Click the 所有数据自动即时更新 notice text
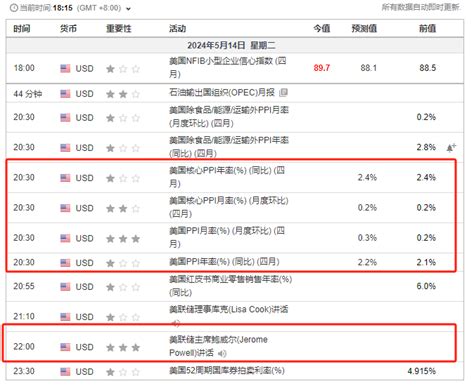This screenshot has height=386, width=474. 421,7
